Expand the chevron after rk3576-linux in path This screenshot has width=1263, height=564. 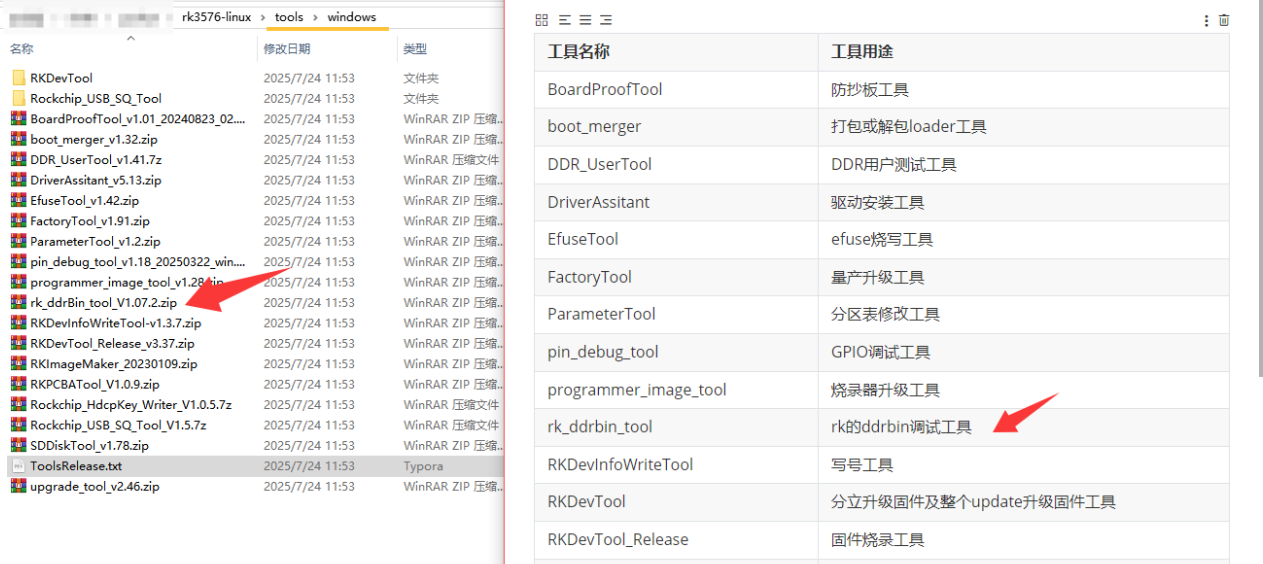point(263,17)
